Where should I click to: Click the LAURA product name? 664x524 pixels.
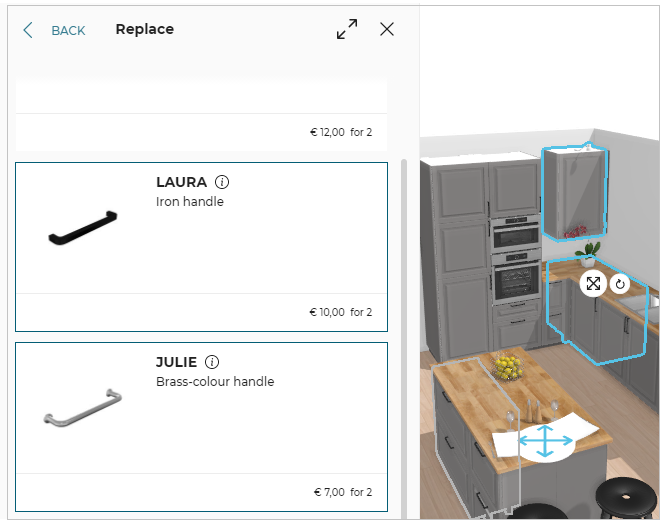181,182
